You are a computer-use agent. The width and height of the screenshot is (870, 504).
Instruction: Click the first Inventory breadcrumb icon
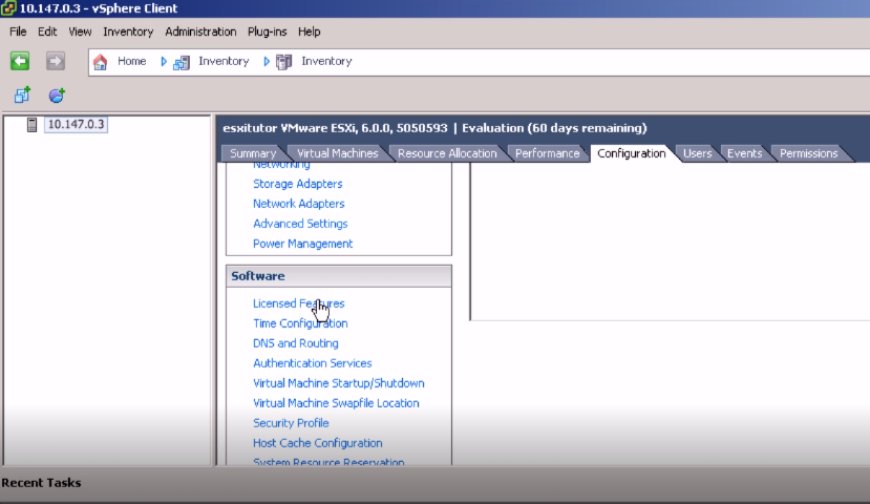[x=181, y=62]
